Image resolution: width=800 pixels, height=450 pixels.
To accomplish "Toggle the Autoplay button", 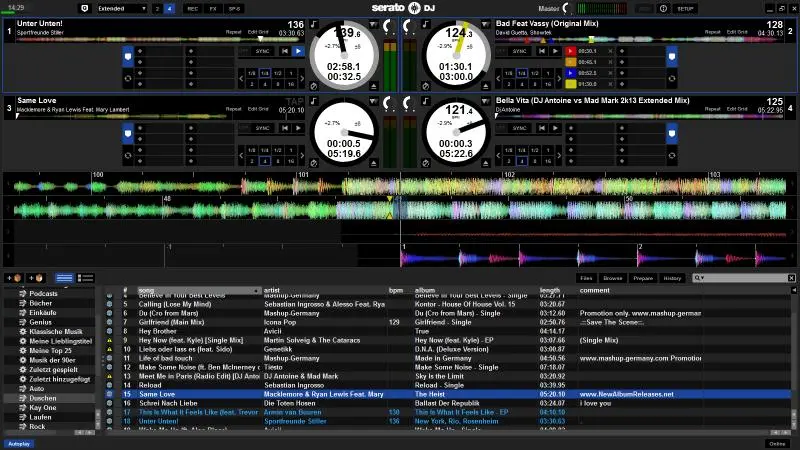I will pos(19,443).
